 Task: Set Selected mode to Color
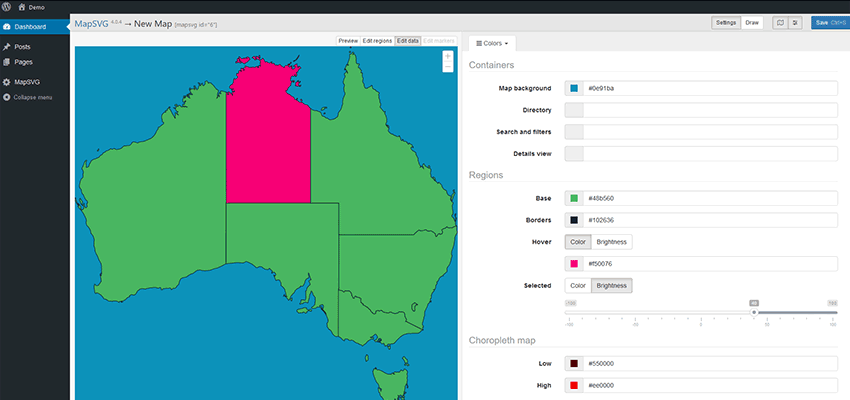click(577, 285)
